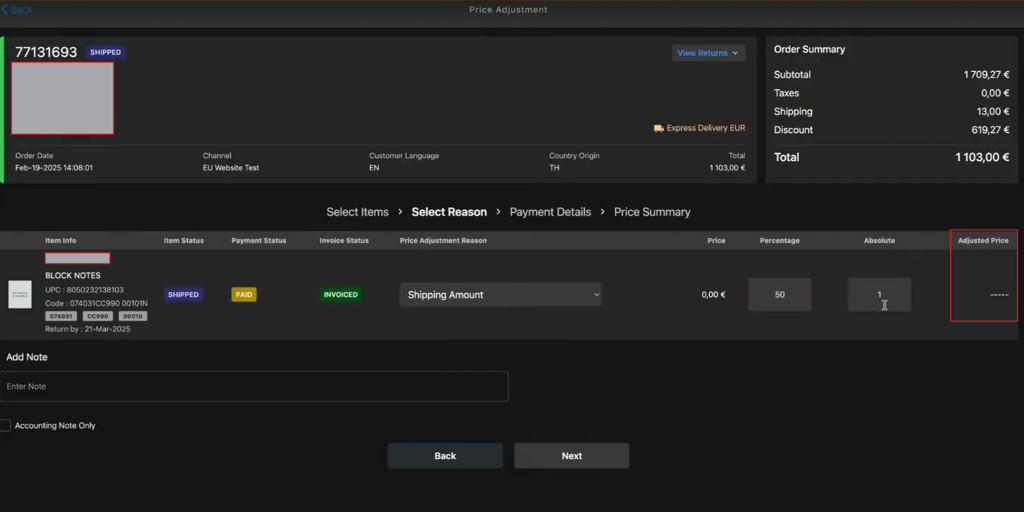Open the View Returns dropdown
Image resolution: width=1024 pixels, height=512 pixels.
[x=709, y=53]
